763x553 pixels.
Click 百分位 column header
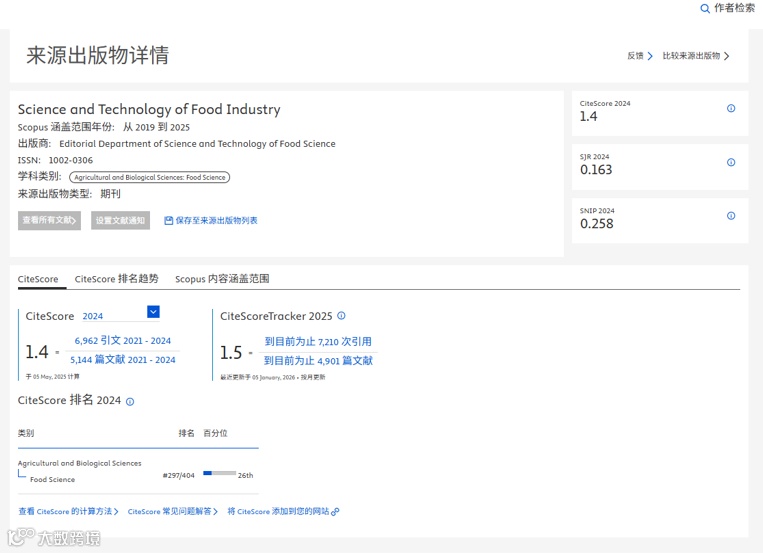[215, 433]
